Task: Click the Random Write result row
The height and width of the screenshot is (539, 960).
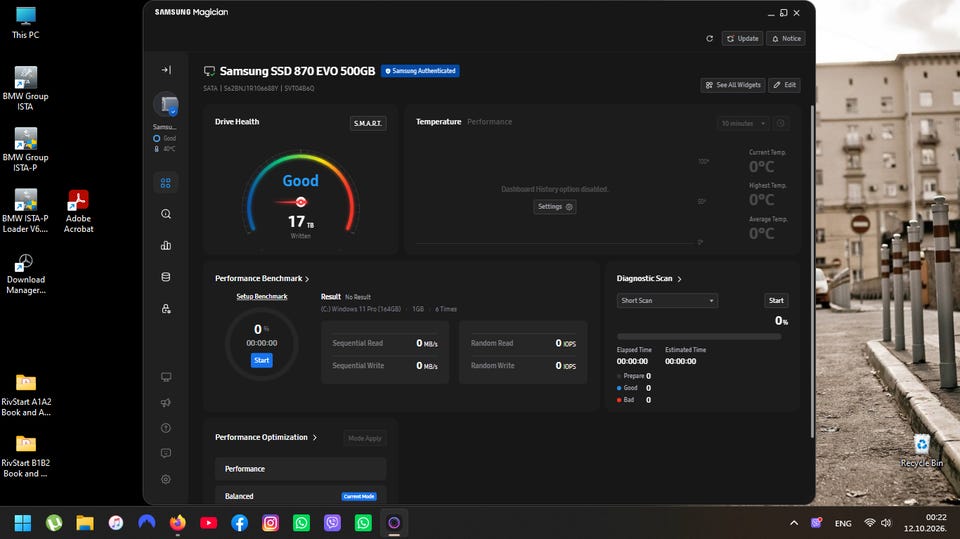Action: click(x=523, y=366)
